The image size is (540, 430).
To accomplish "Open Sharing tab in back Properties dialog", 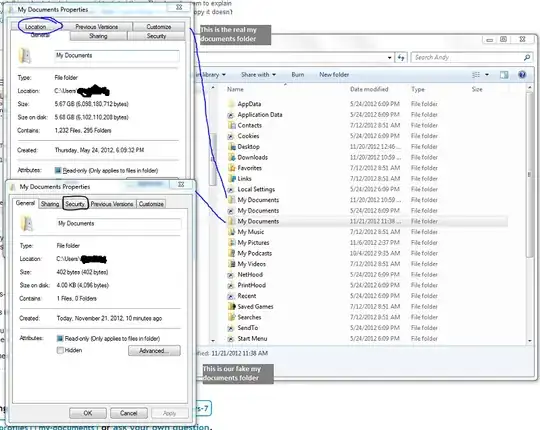I will (98, 36).
